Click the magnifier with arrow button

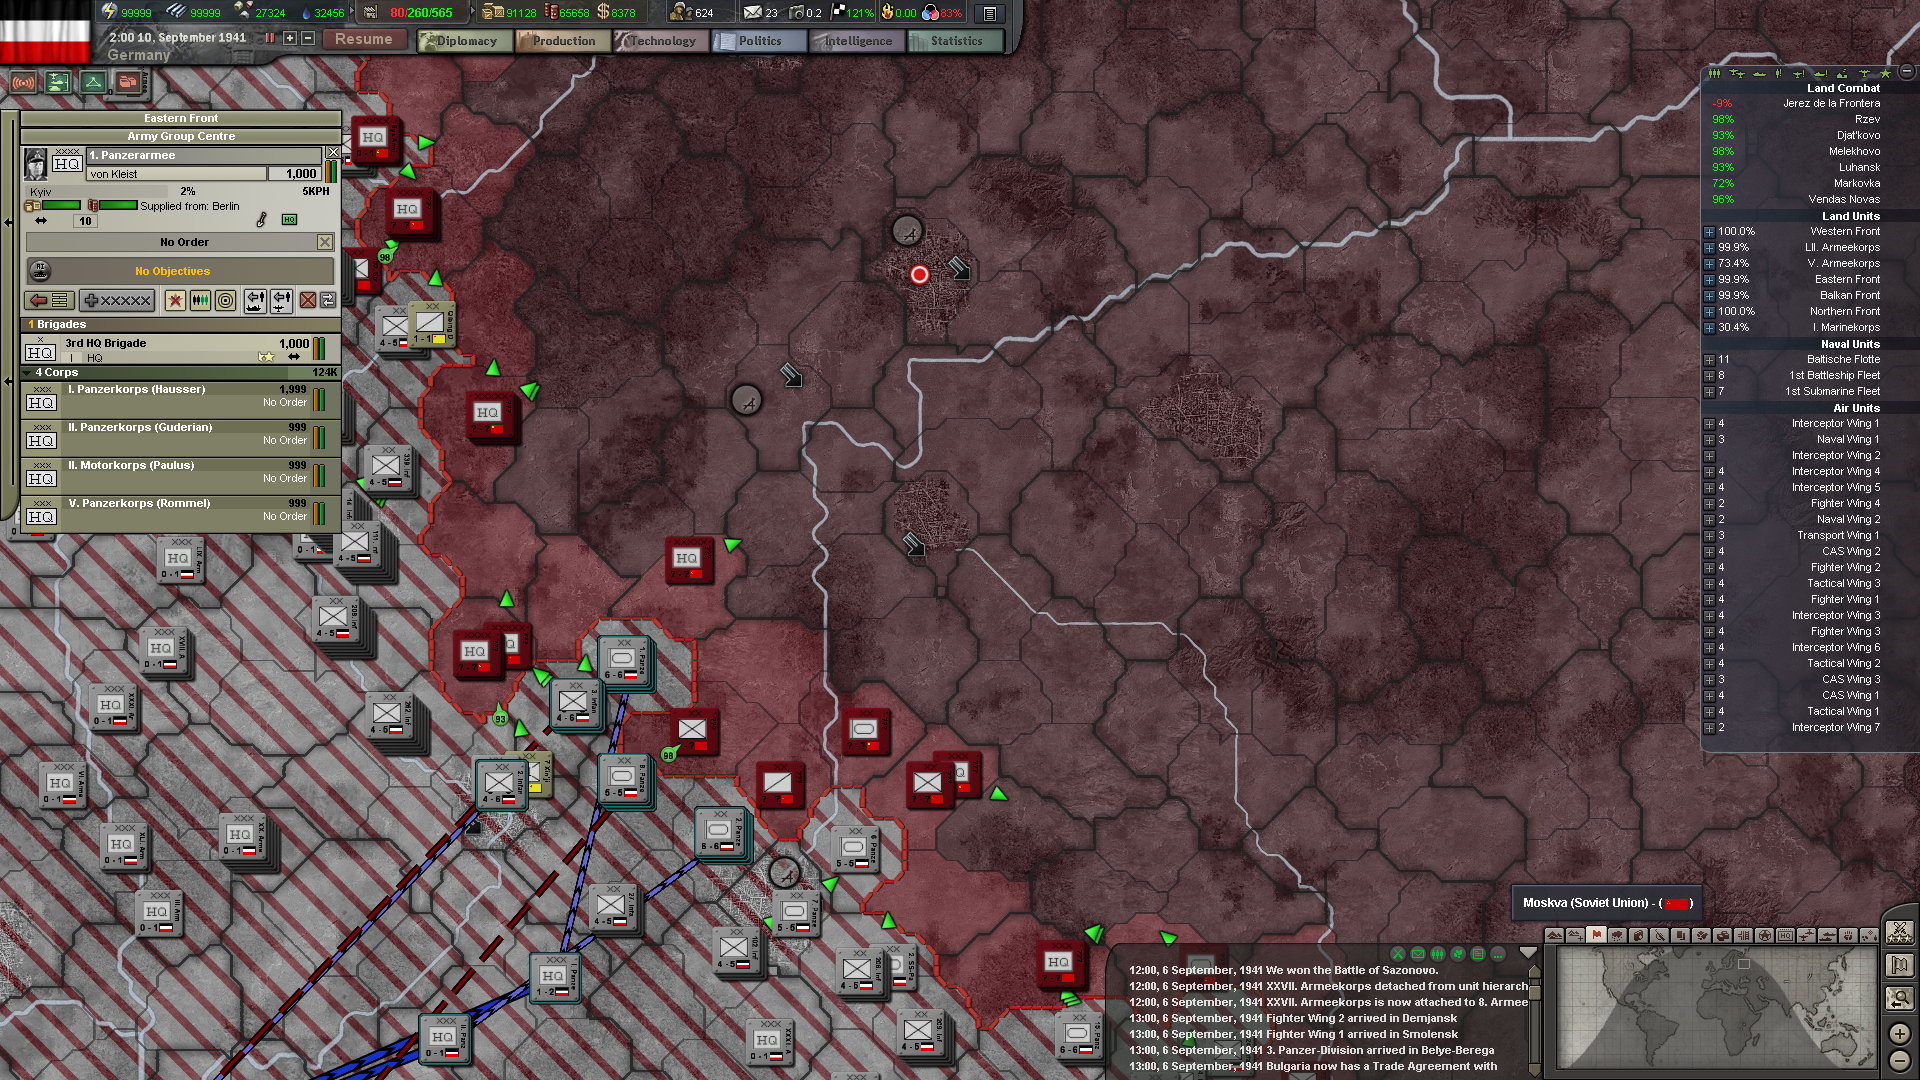click(x=1899, y=998)
